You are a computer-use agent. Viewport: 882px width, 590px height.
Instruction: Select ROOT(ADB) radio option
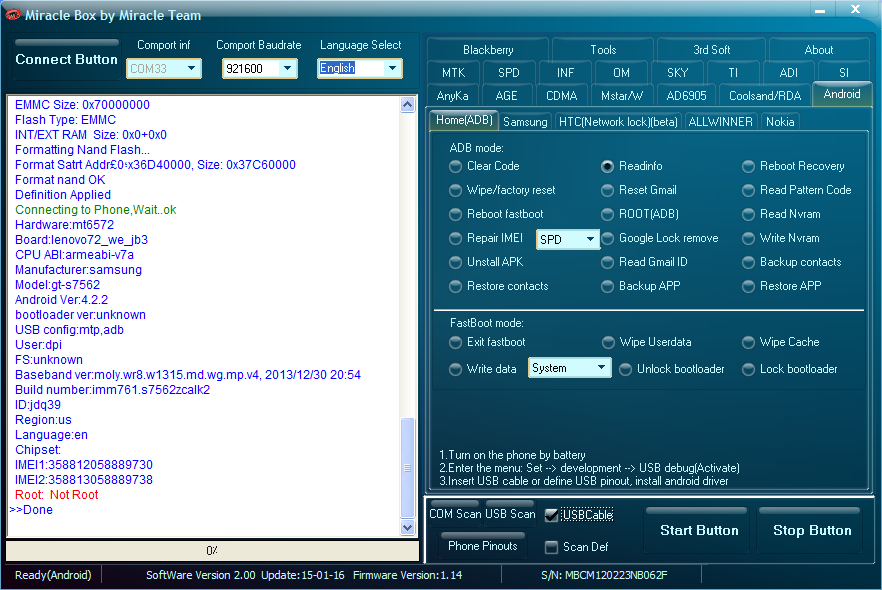click(x=607, y=214)
